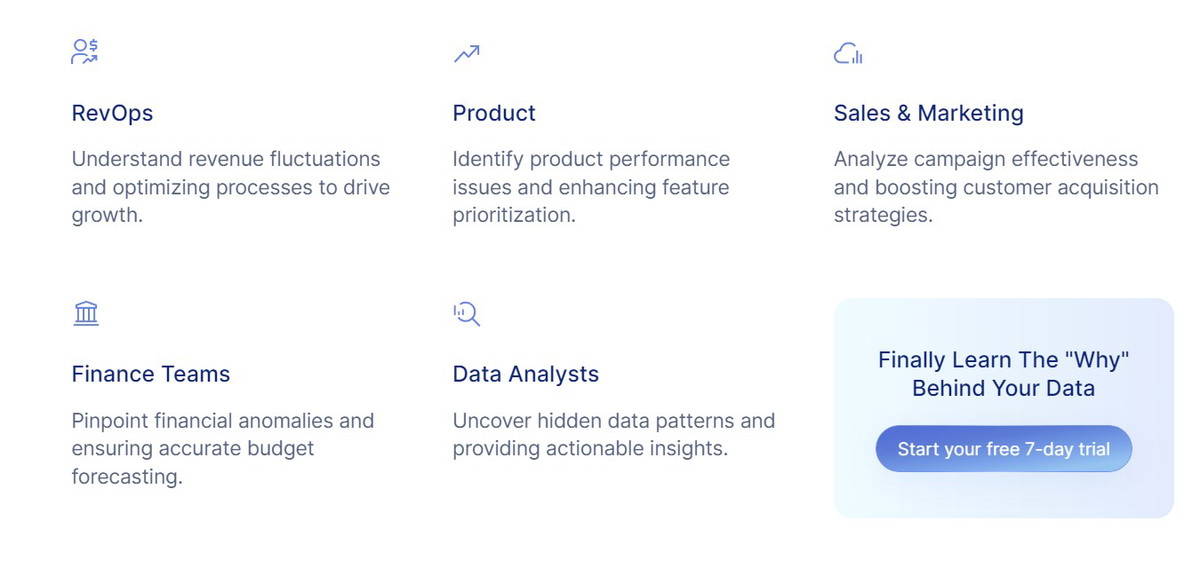The image size is (1200, 568).
Task: Click the Finance Teams bank building icon
Action: coord(86,314)
